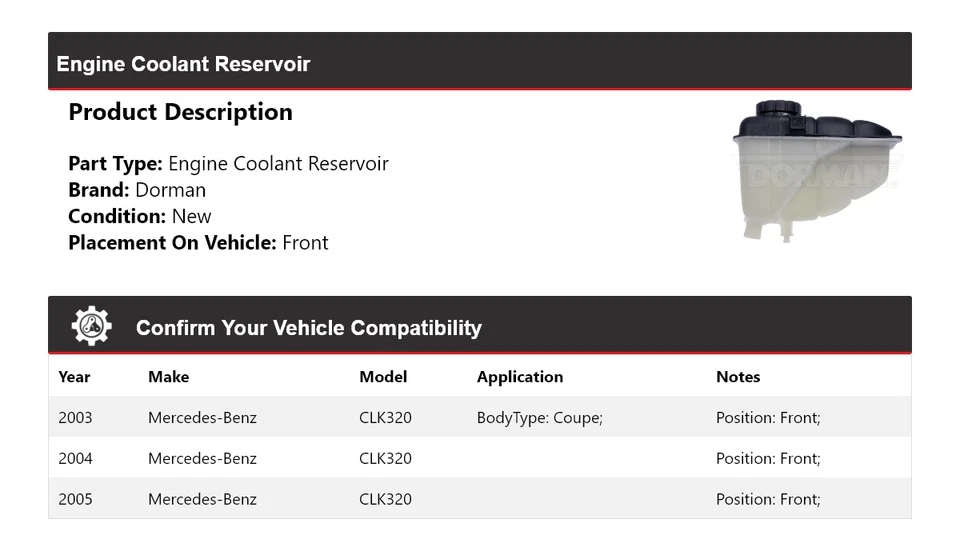The width and height of the screenshot is (960, 551).
Task: Click the Year column header
Action: tap(74, 377)
